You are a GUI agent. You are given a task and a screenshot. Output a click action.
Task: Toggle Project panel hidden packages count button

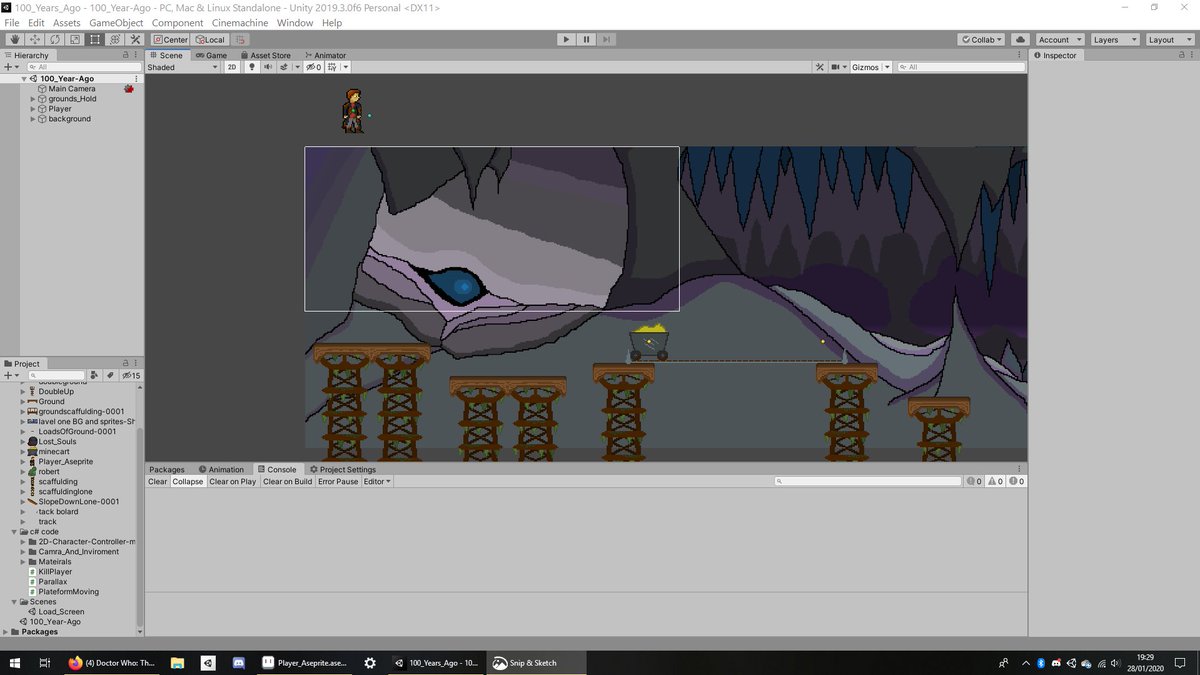pos(130,375)
